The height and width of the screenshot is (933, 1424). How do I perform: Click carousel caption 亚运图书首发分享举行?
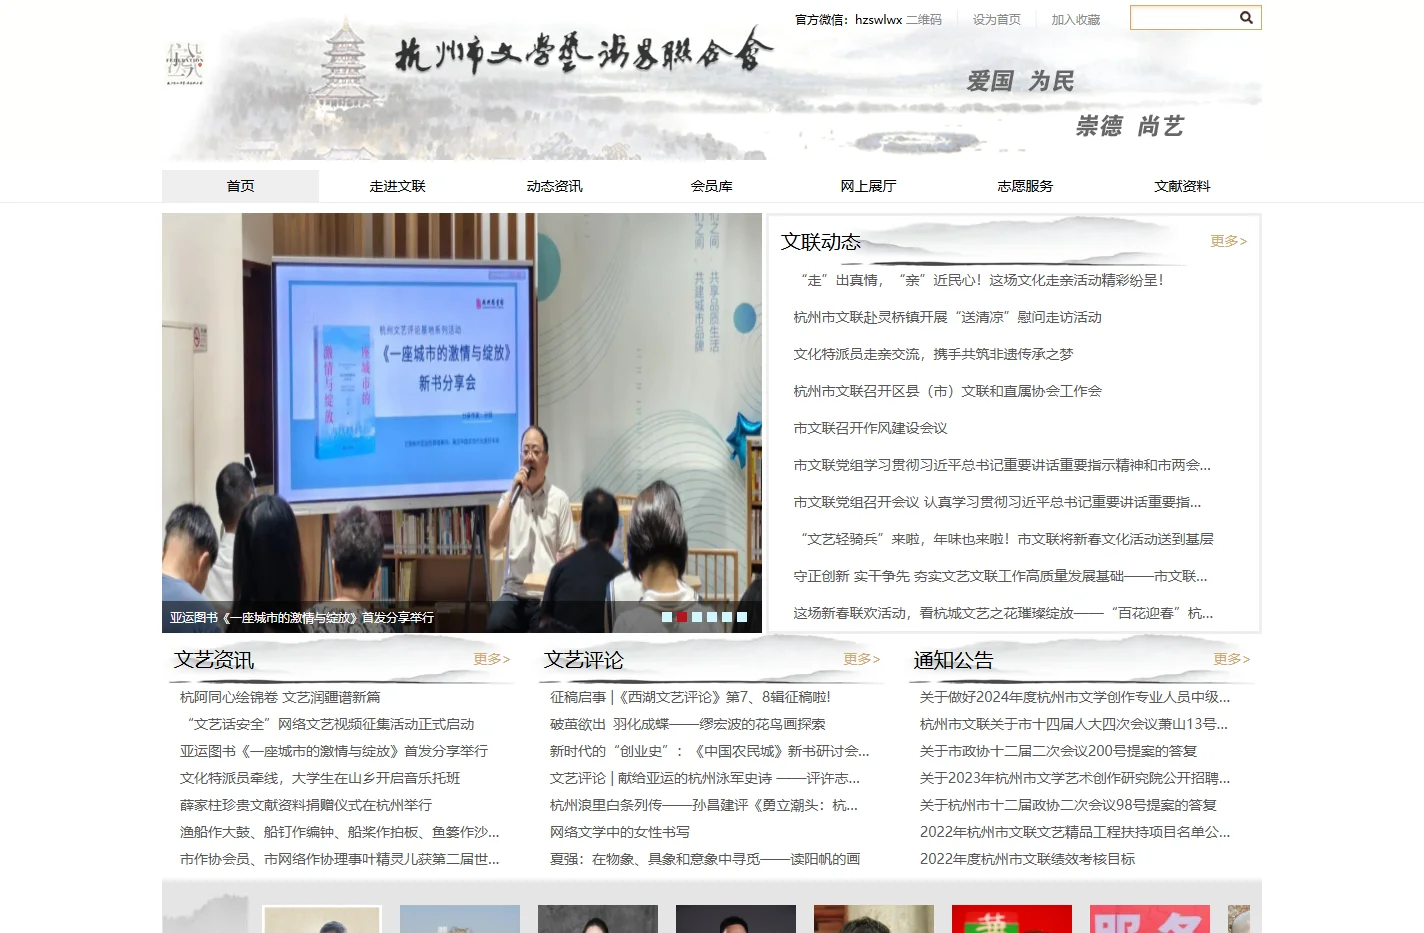[x=302, y=618]
